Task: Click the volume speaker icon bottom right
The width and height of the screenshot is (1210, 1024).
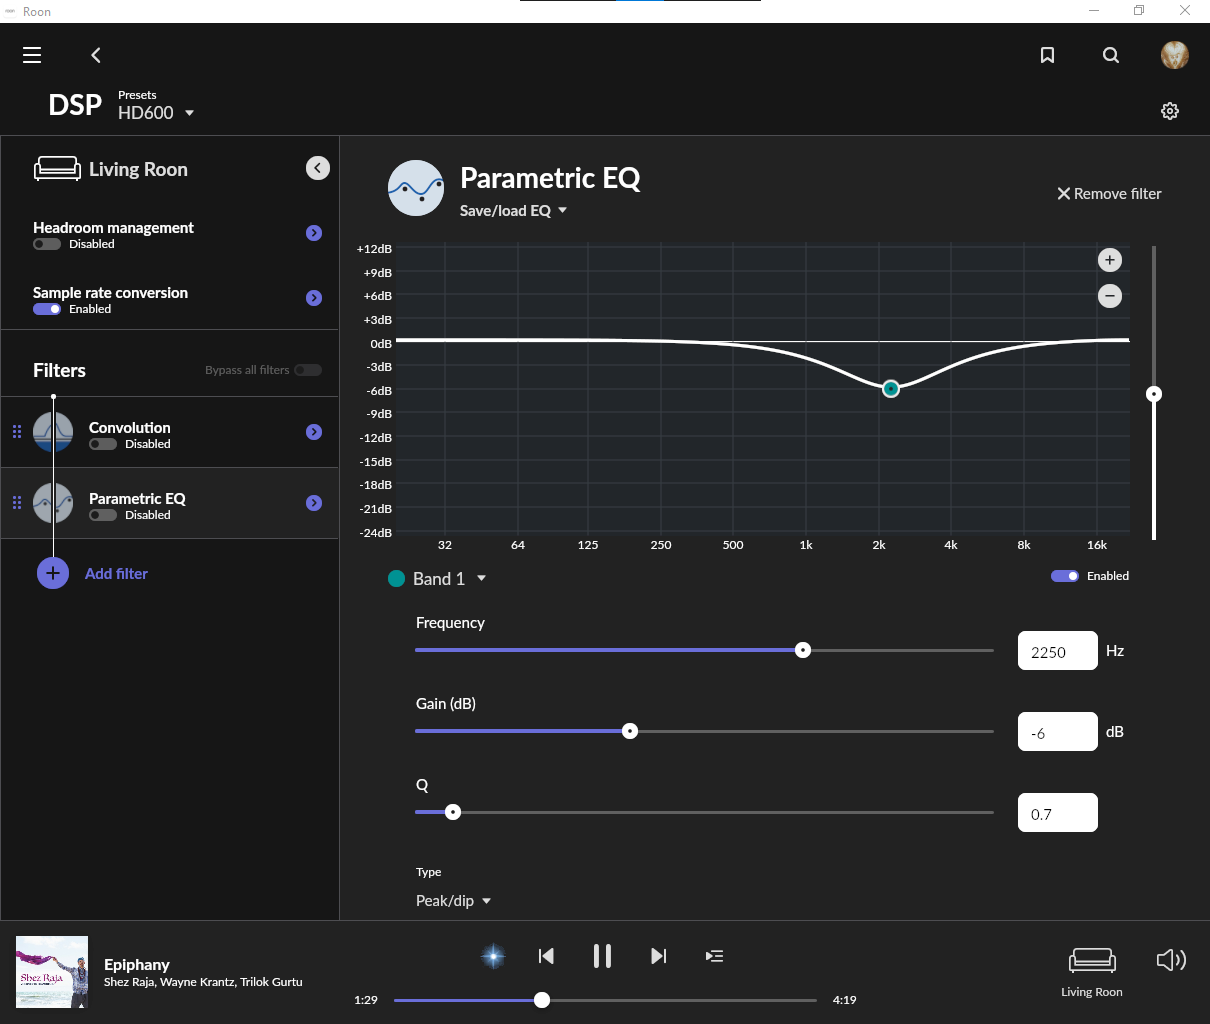Action: tap(1171, 960)
